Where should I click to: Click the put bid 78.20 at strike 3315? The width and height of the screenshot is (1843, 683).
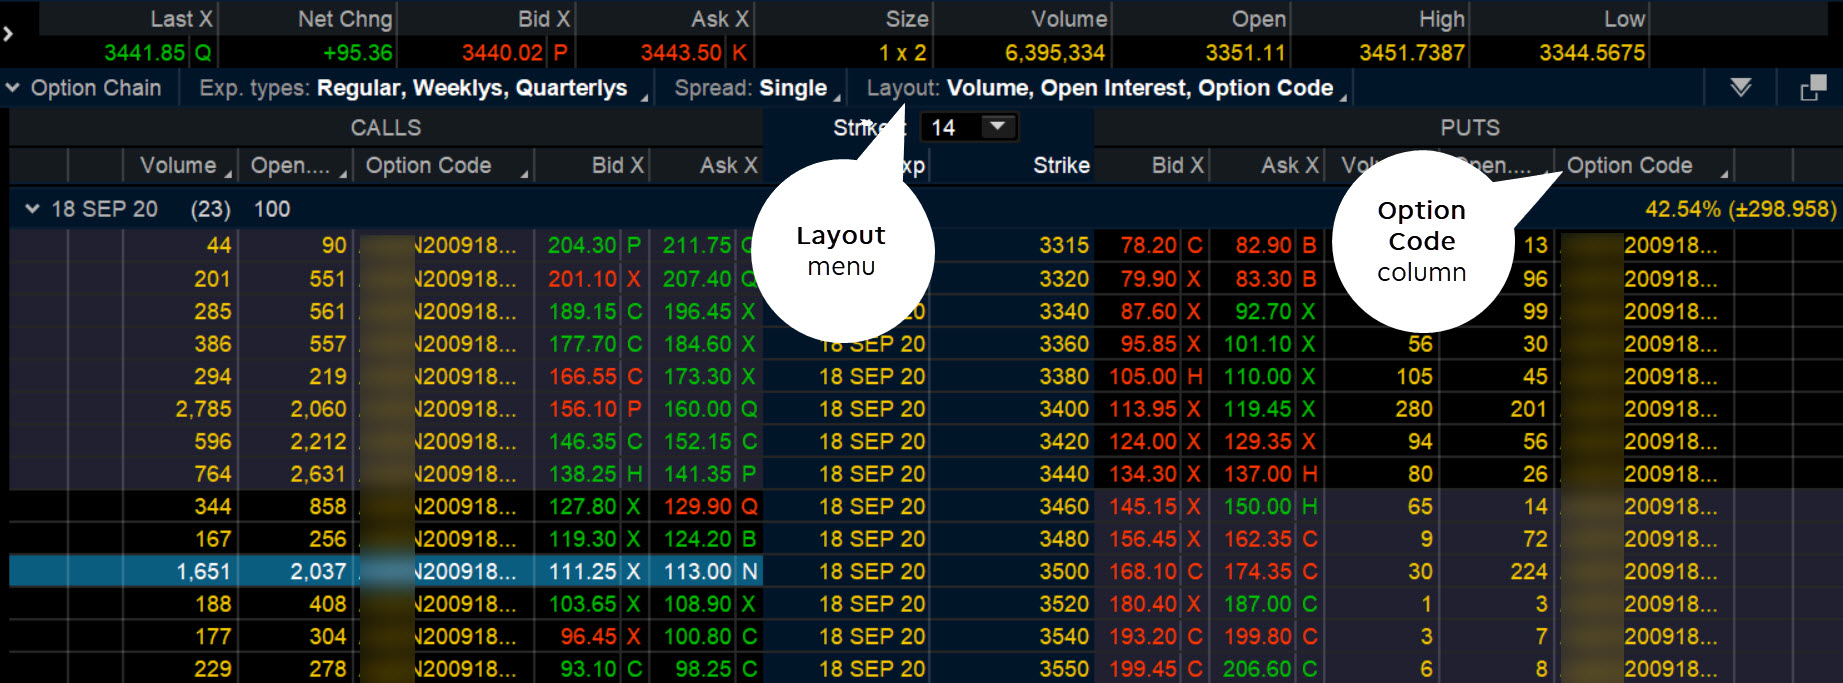pos(1148,245)
